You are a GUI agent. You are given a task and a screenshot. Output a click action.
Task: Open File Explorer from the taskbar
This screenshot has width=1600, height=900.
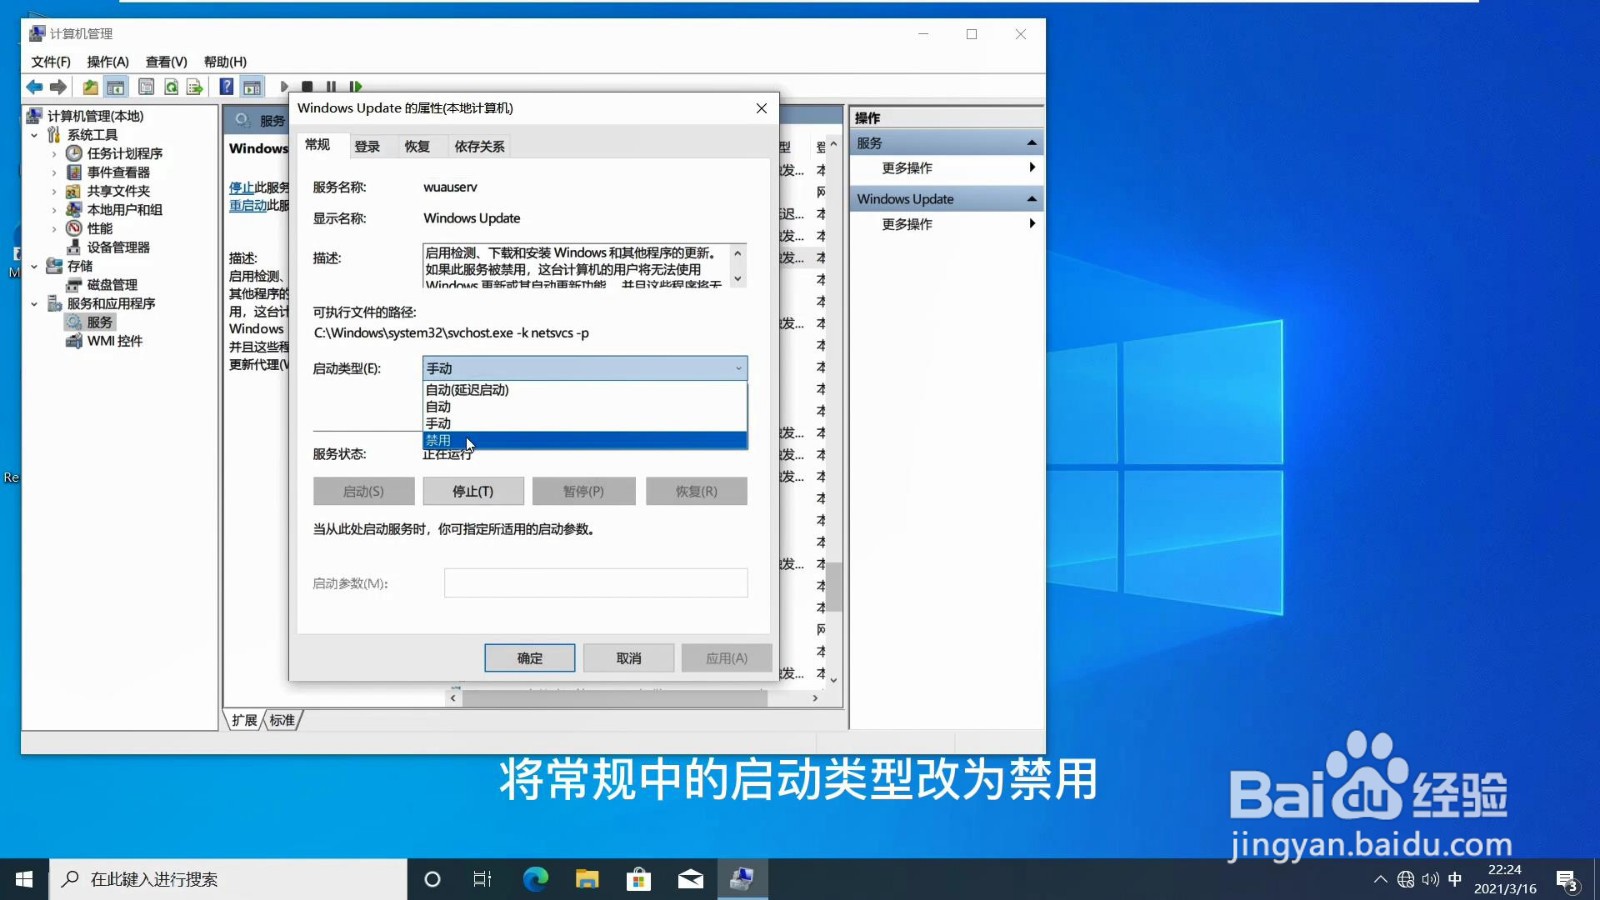click(587, 879)
